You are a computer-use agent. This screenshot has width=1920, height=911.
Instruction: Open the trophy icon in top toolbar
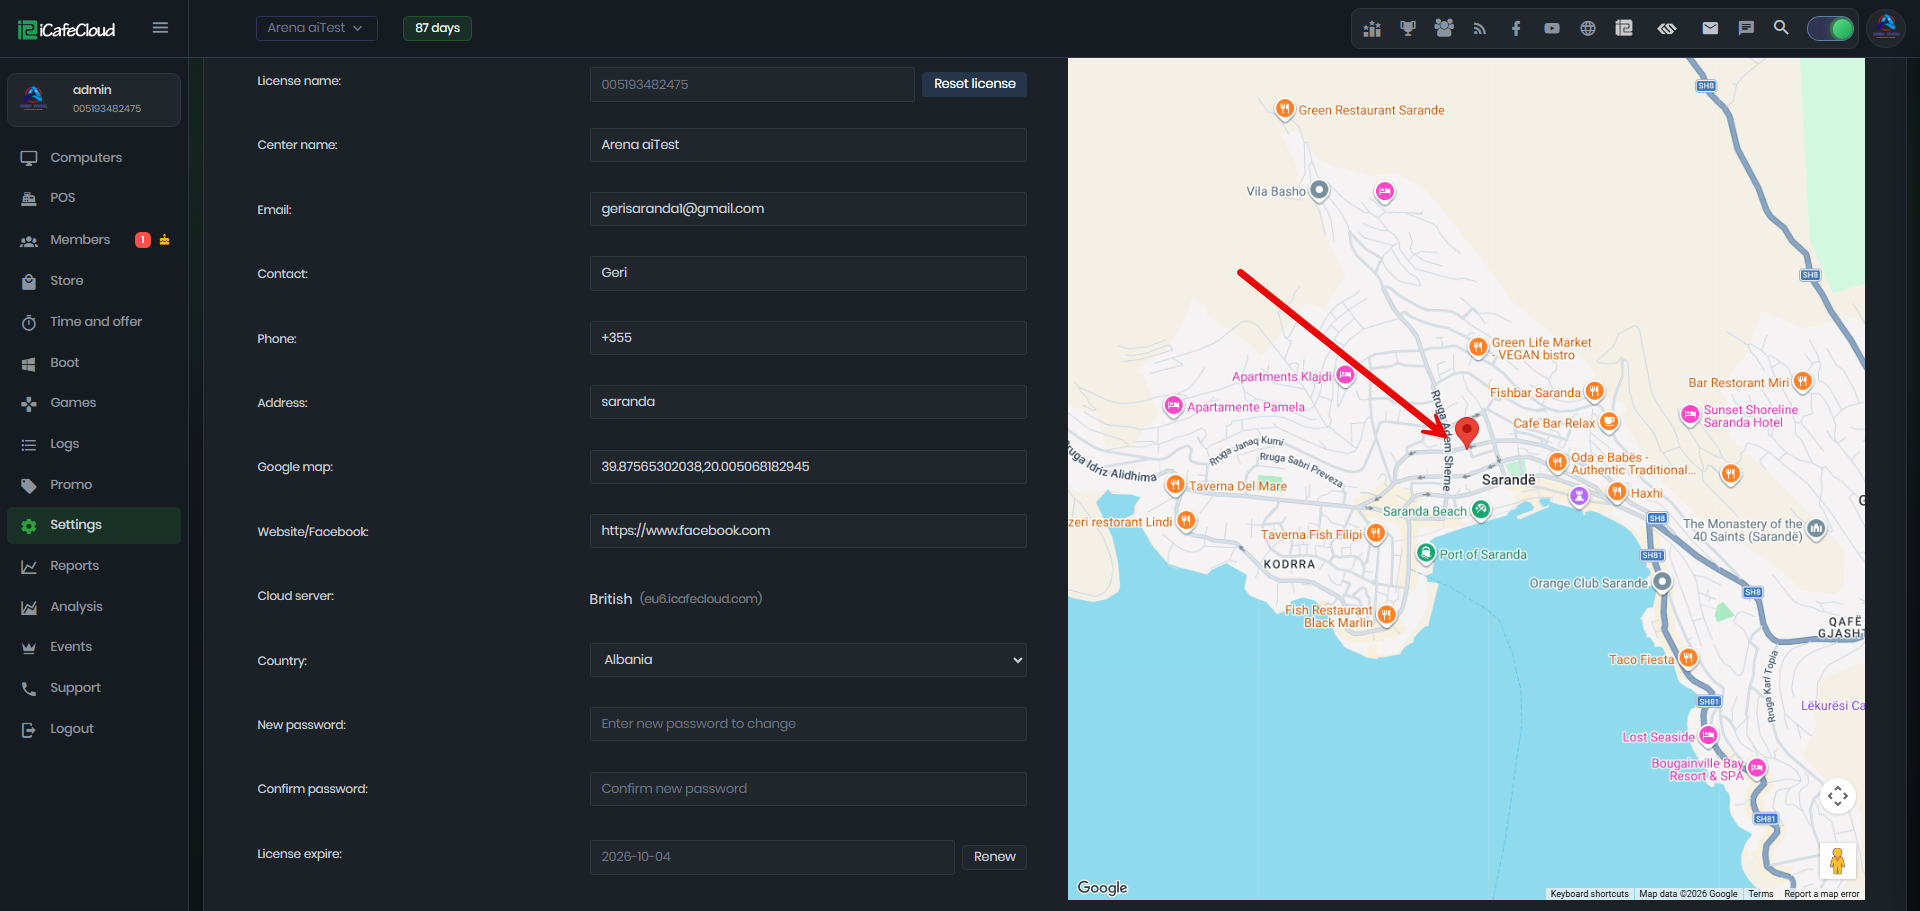coord(1408,28)
